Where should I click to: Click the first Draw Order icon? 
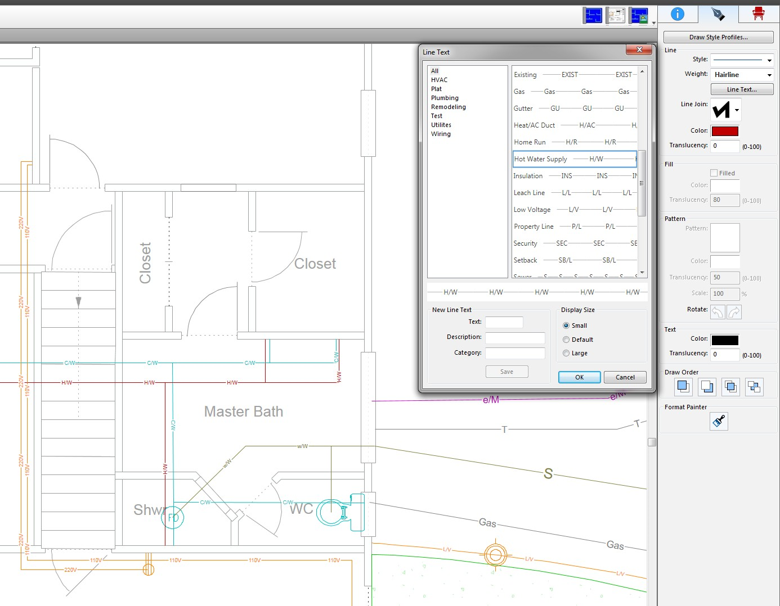[683, 387]
